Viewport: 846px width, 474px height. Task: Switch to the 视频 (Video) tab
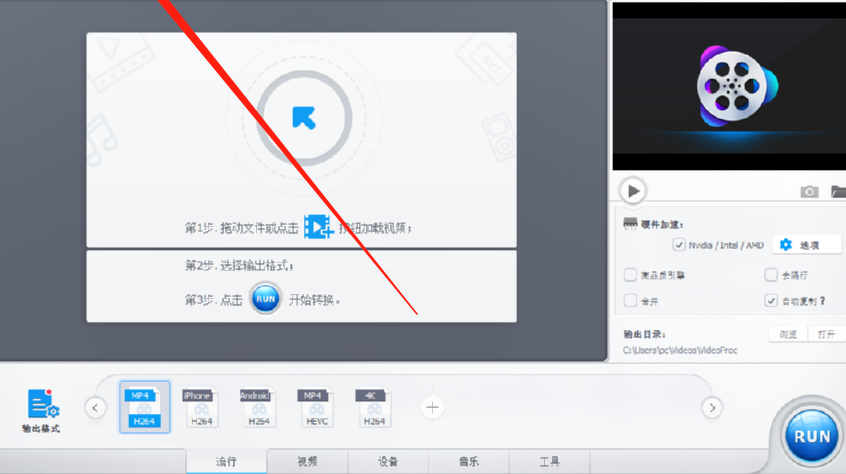click(307, 462)
